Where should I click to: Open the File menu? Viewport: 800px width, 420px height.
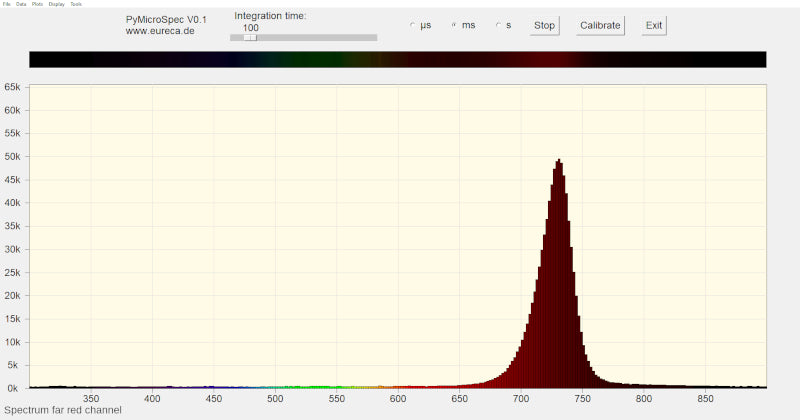coord(6,4)
